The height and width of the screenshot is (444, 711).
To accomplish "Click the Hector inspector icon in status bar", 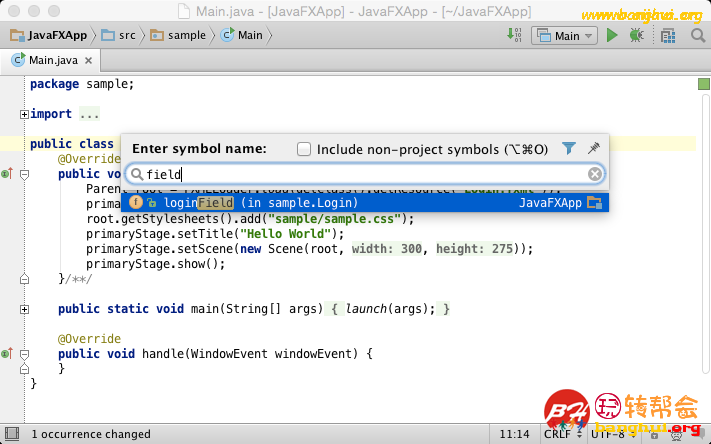I will (676, 434).
